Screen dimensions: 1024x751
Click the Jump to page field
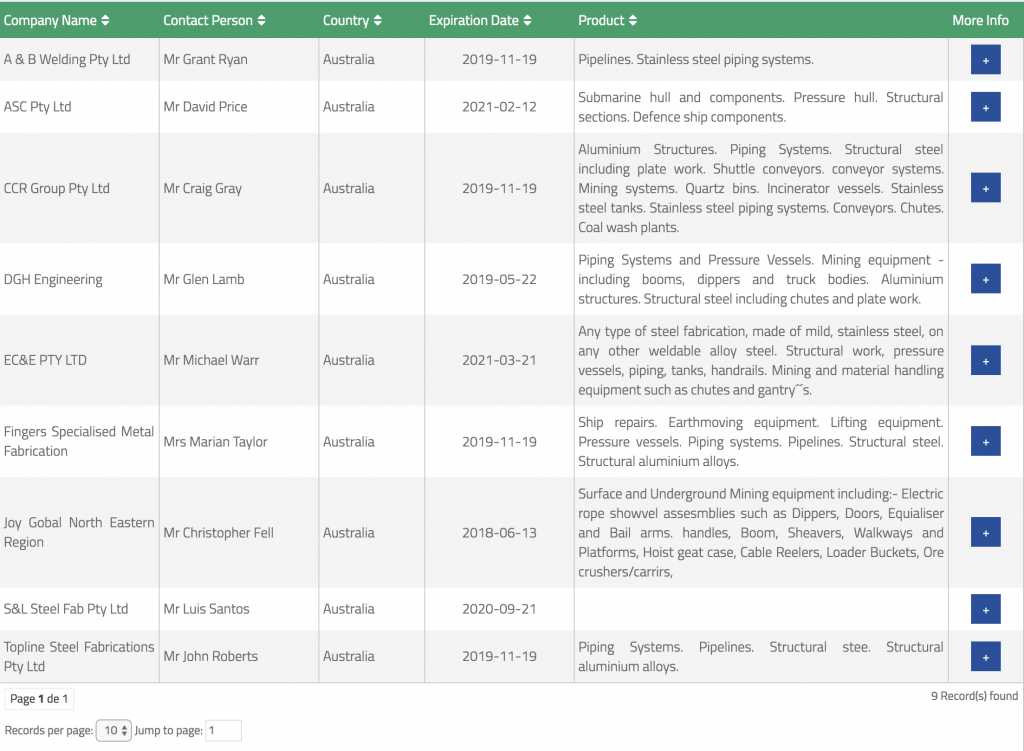click(223, 731)
